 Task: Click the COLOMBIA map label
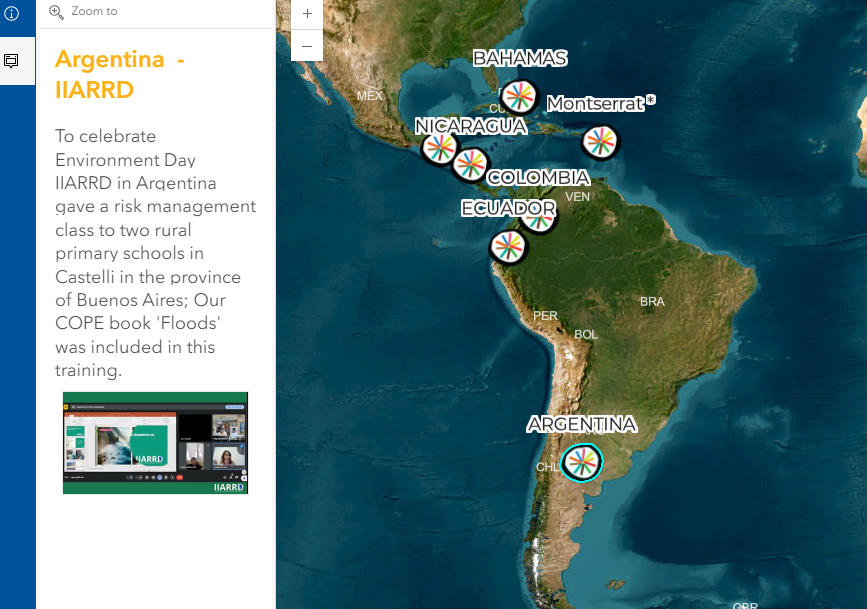pyautogui.click(x=538, y=178)
